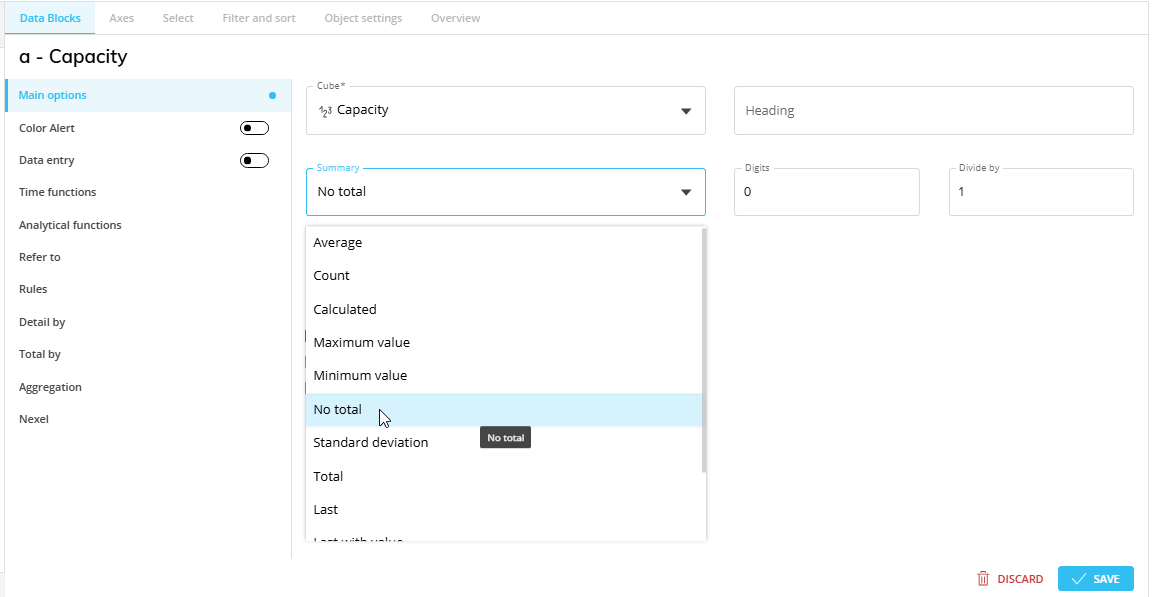Click the numeric cube icon beside Capacity
1152x597 pixels.
(x=325, y=111)
